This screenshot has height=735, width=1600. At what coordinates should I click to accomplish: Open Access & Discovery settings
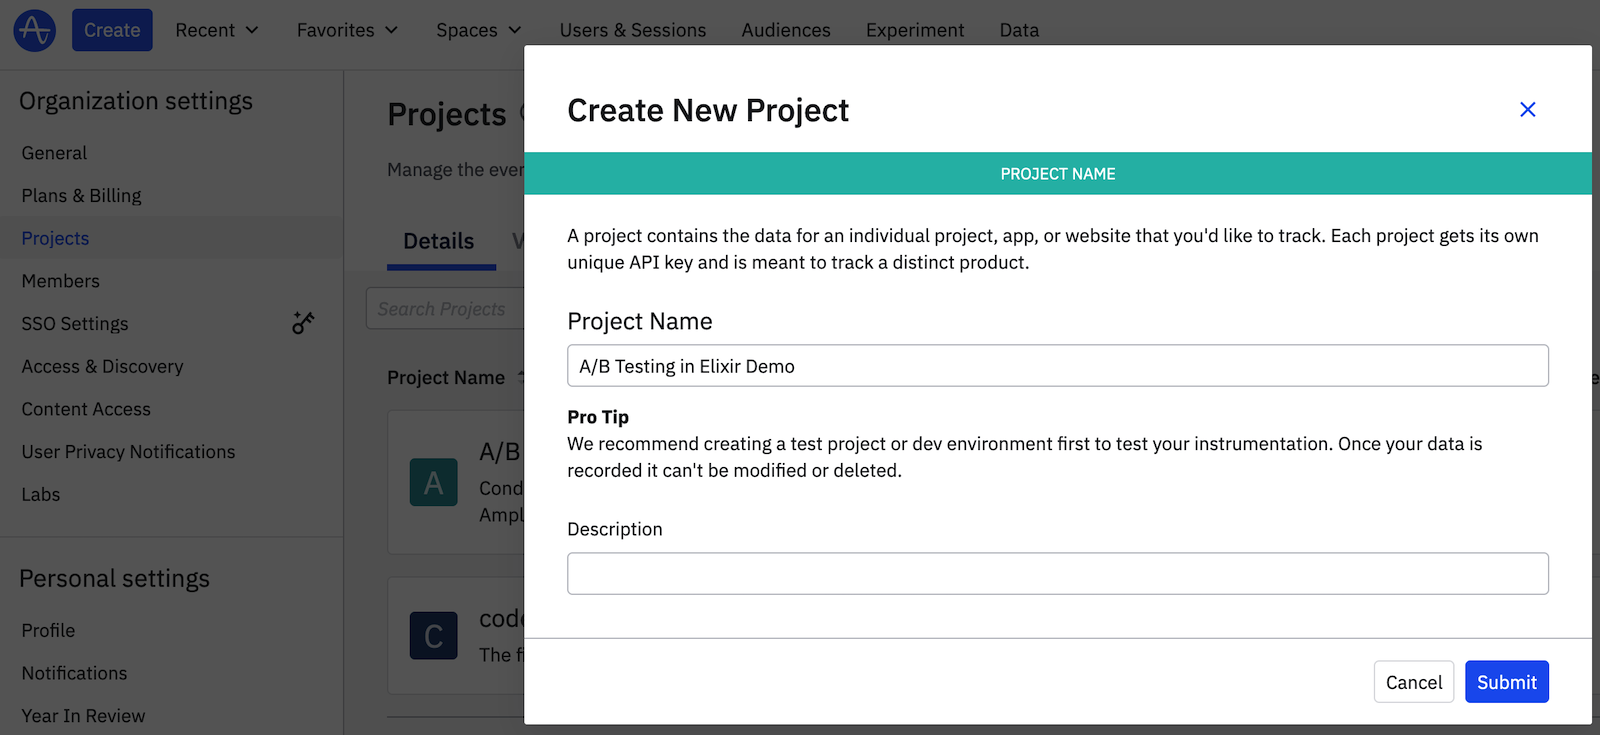coord(102,366)
